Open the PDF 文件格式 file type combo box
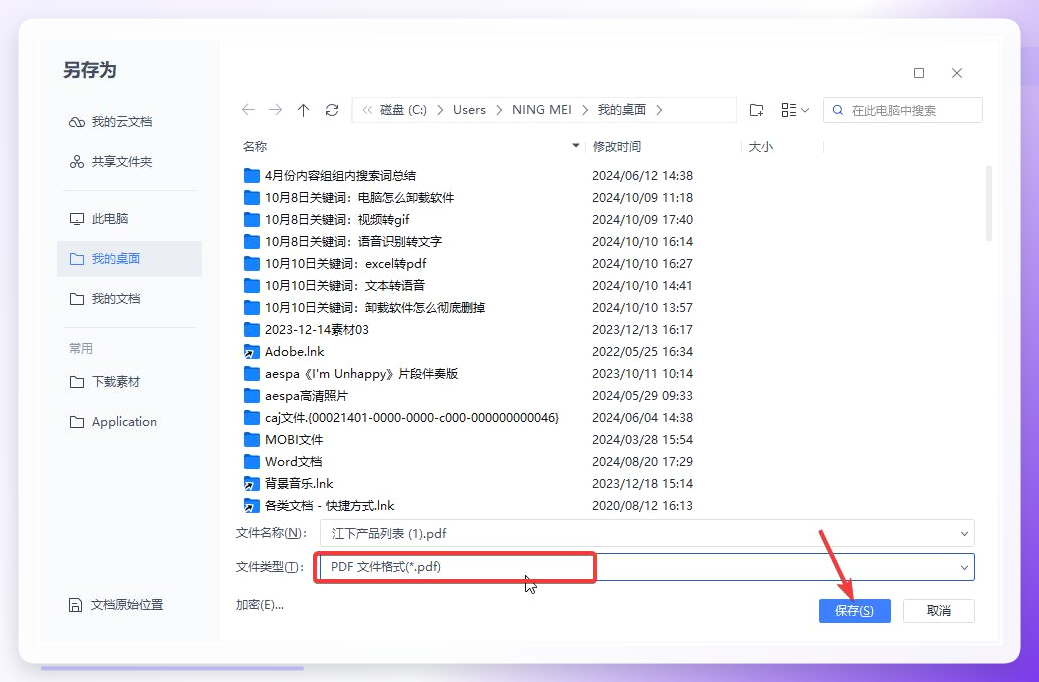This screenshot has width=1039, height=682. tap(647, 567)
